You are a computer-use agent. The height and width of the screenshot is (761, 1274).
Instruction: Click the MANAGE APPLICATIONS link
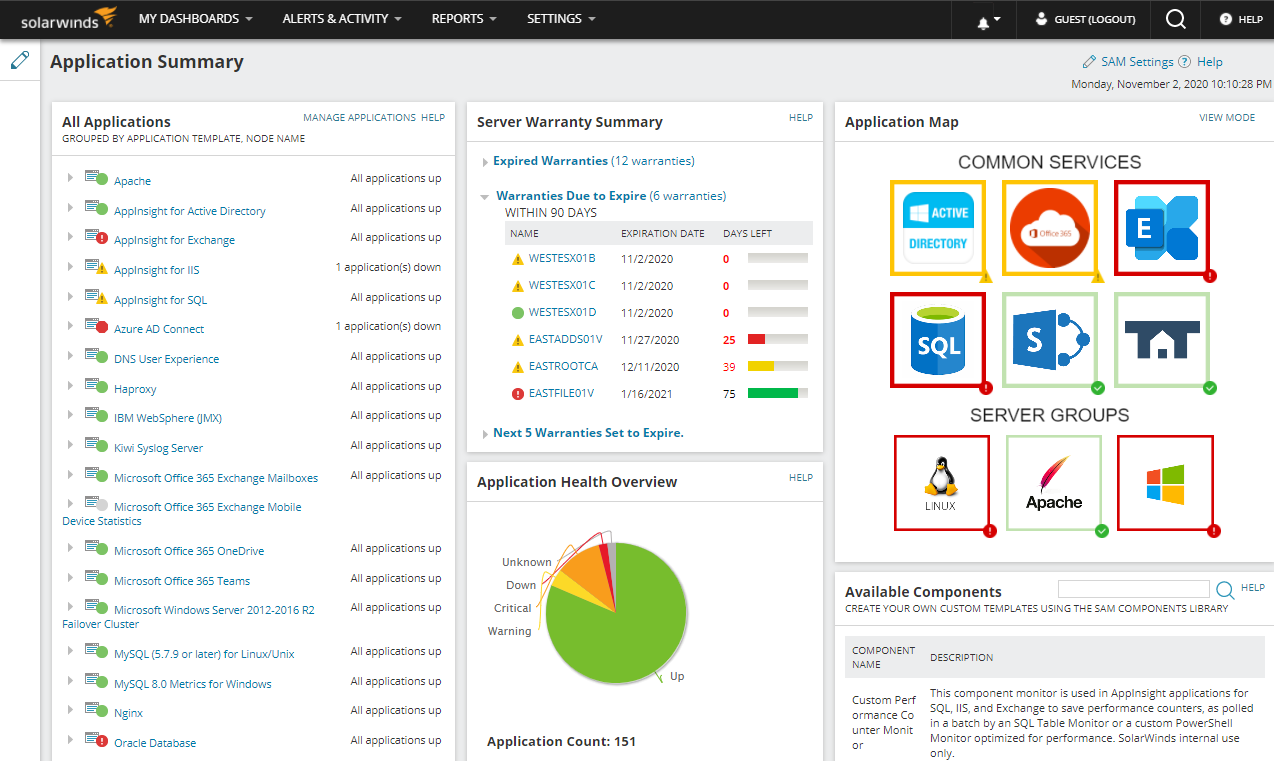click(360, 117)
